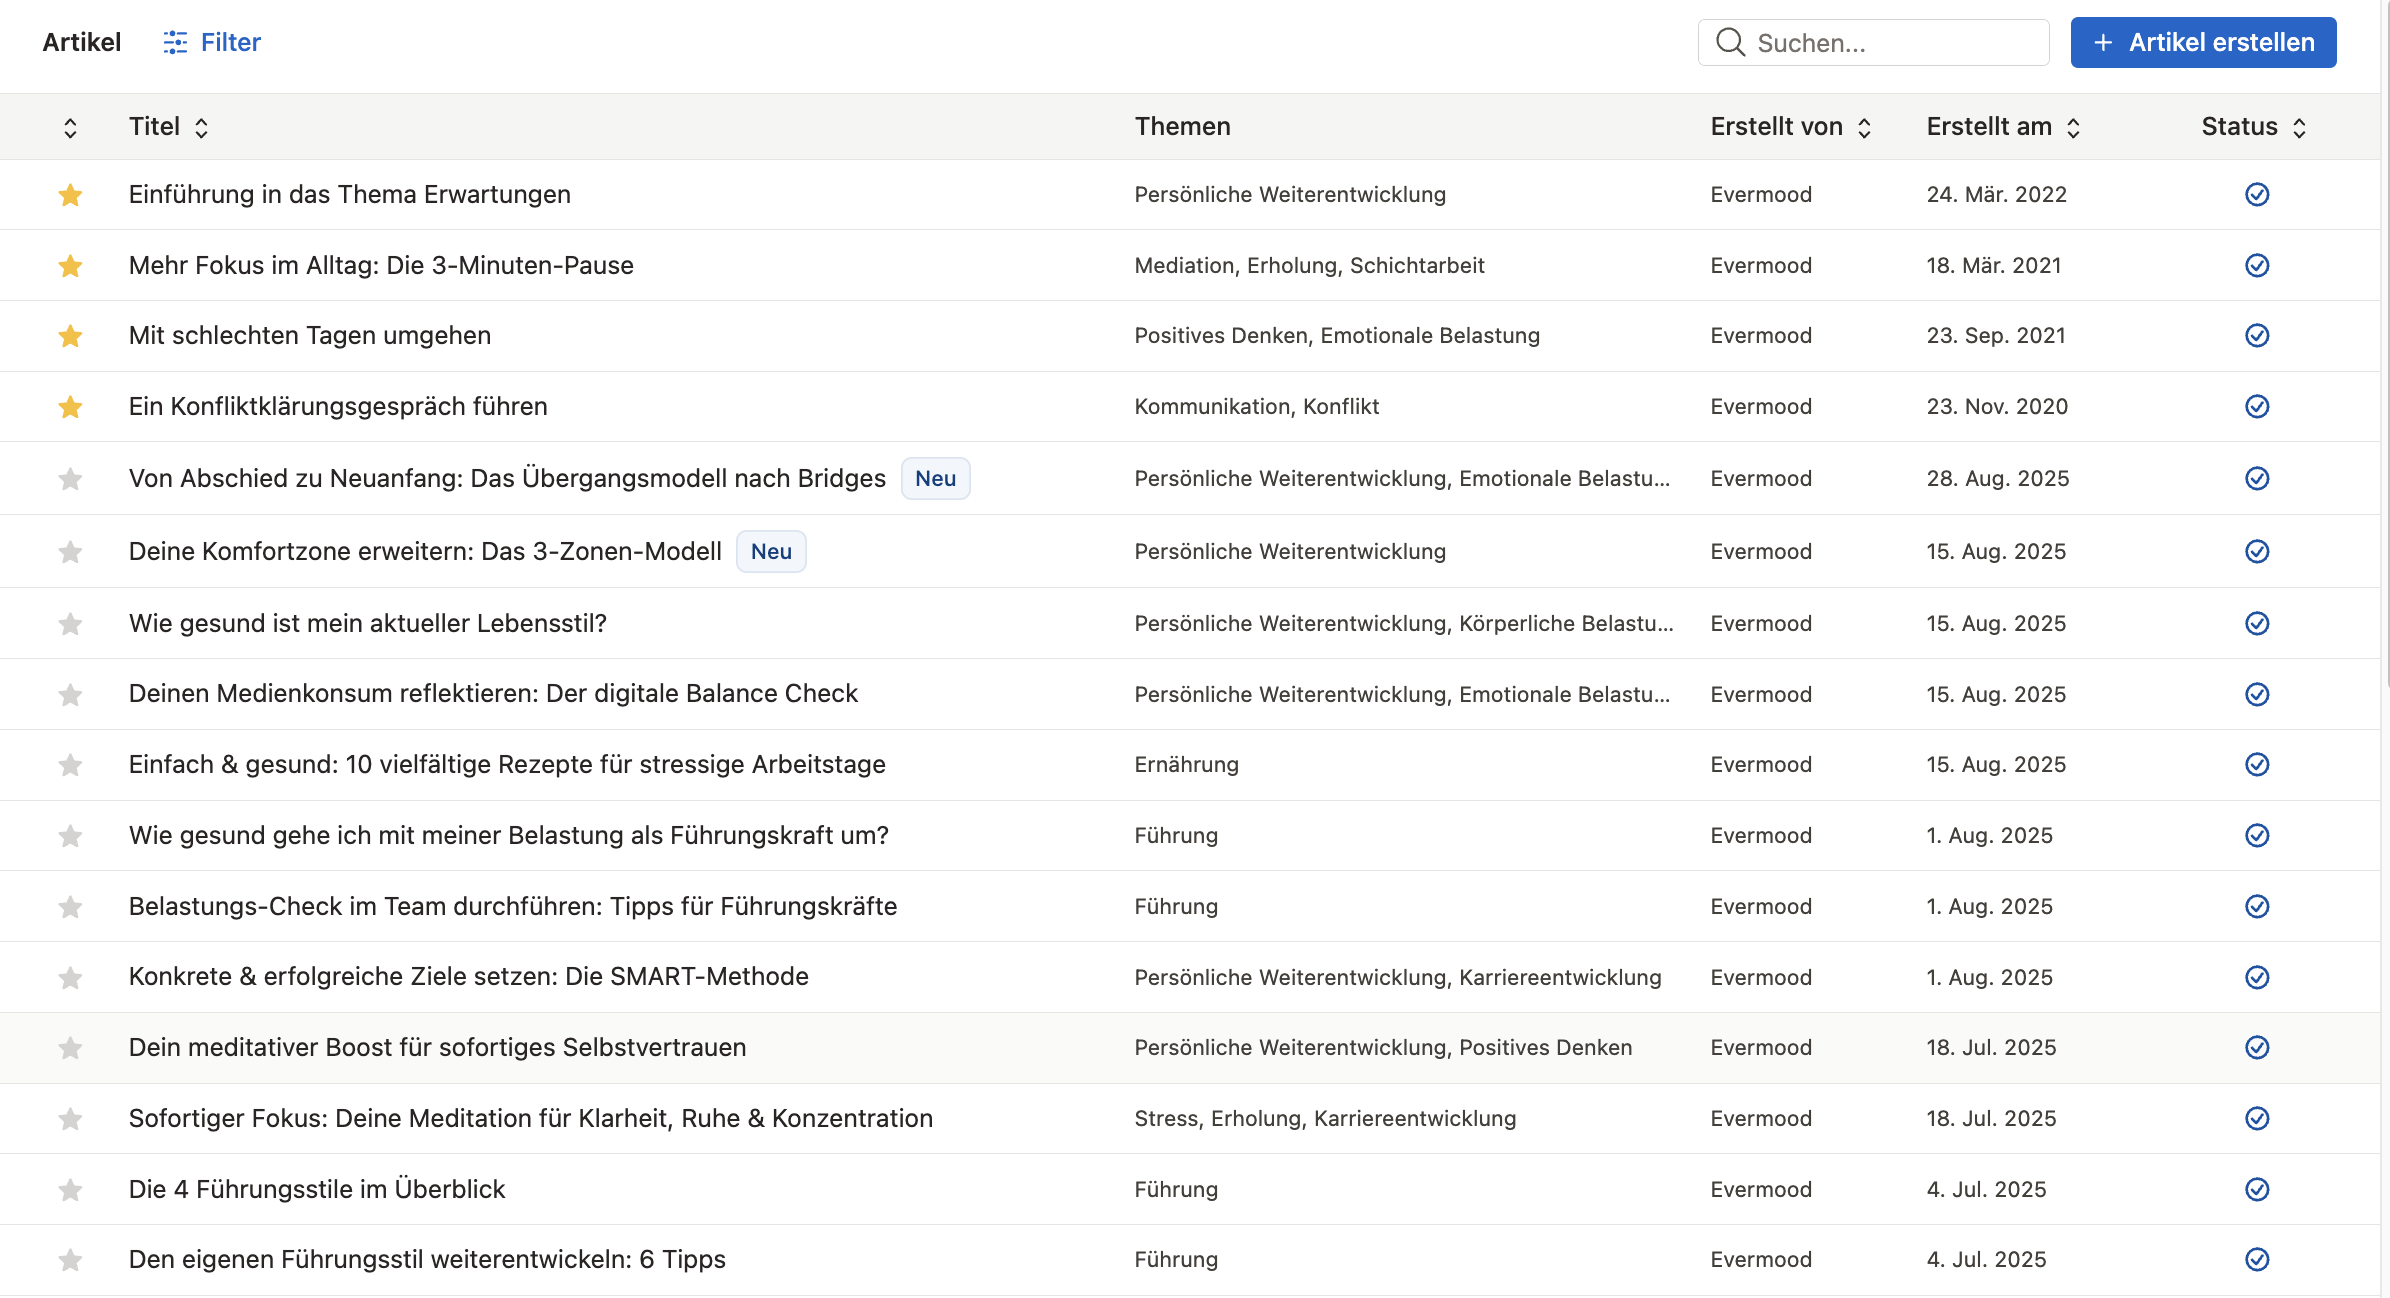Viewport: 2390px width, 1298px height.
Task: Click status icon for Ein Konfliktklärungsgespräch führen
Action: (2256, 406)
